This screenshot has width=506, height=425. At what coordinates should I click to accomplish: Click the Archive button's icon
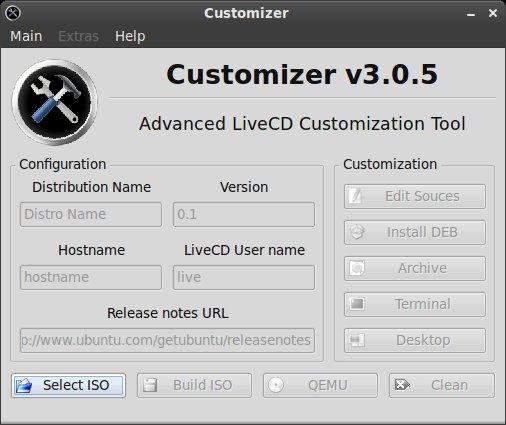click(357, 268)
